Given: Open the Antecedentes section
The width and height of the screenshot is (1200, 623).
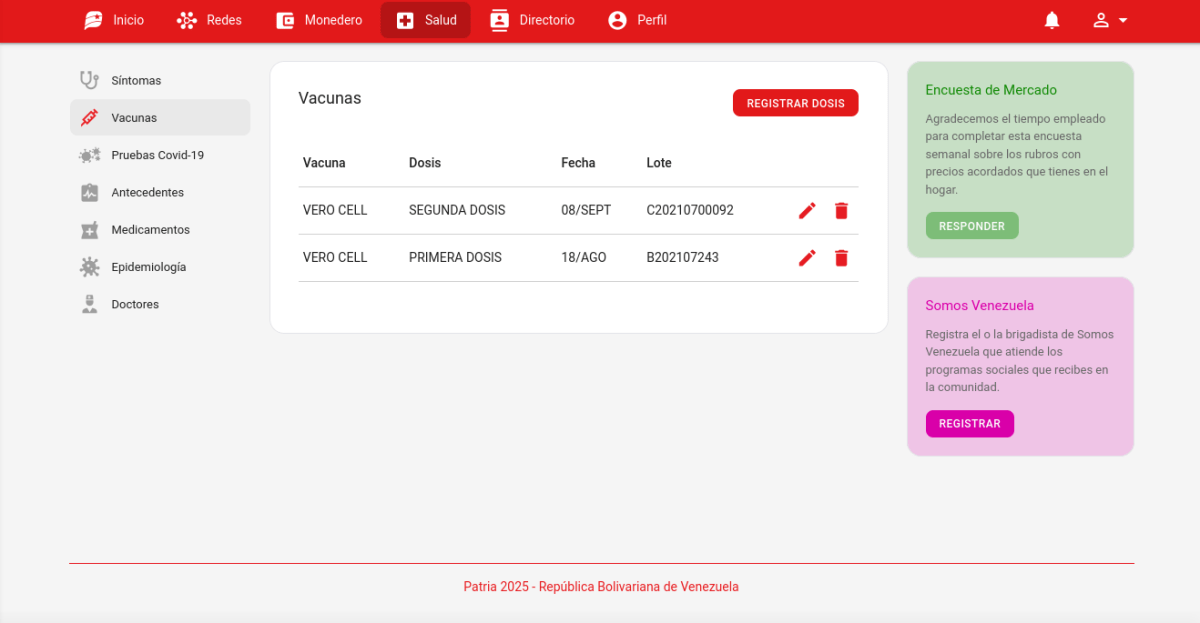Looking at the screenshot, I should click(x=147, y=192).
